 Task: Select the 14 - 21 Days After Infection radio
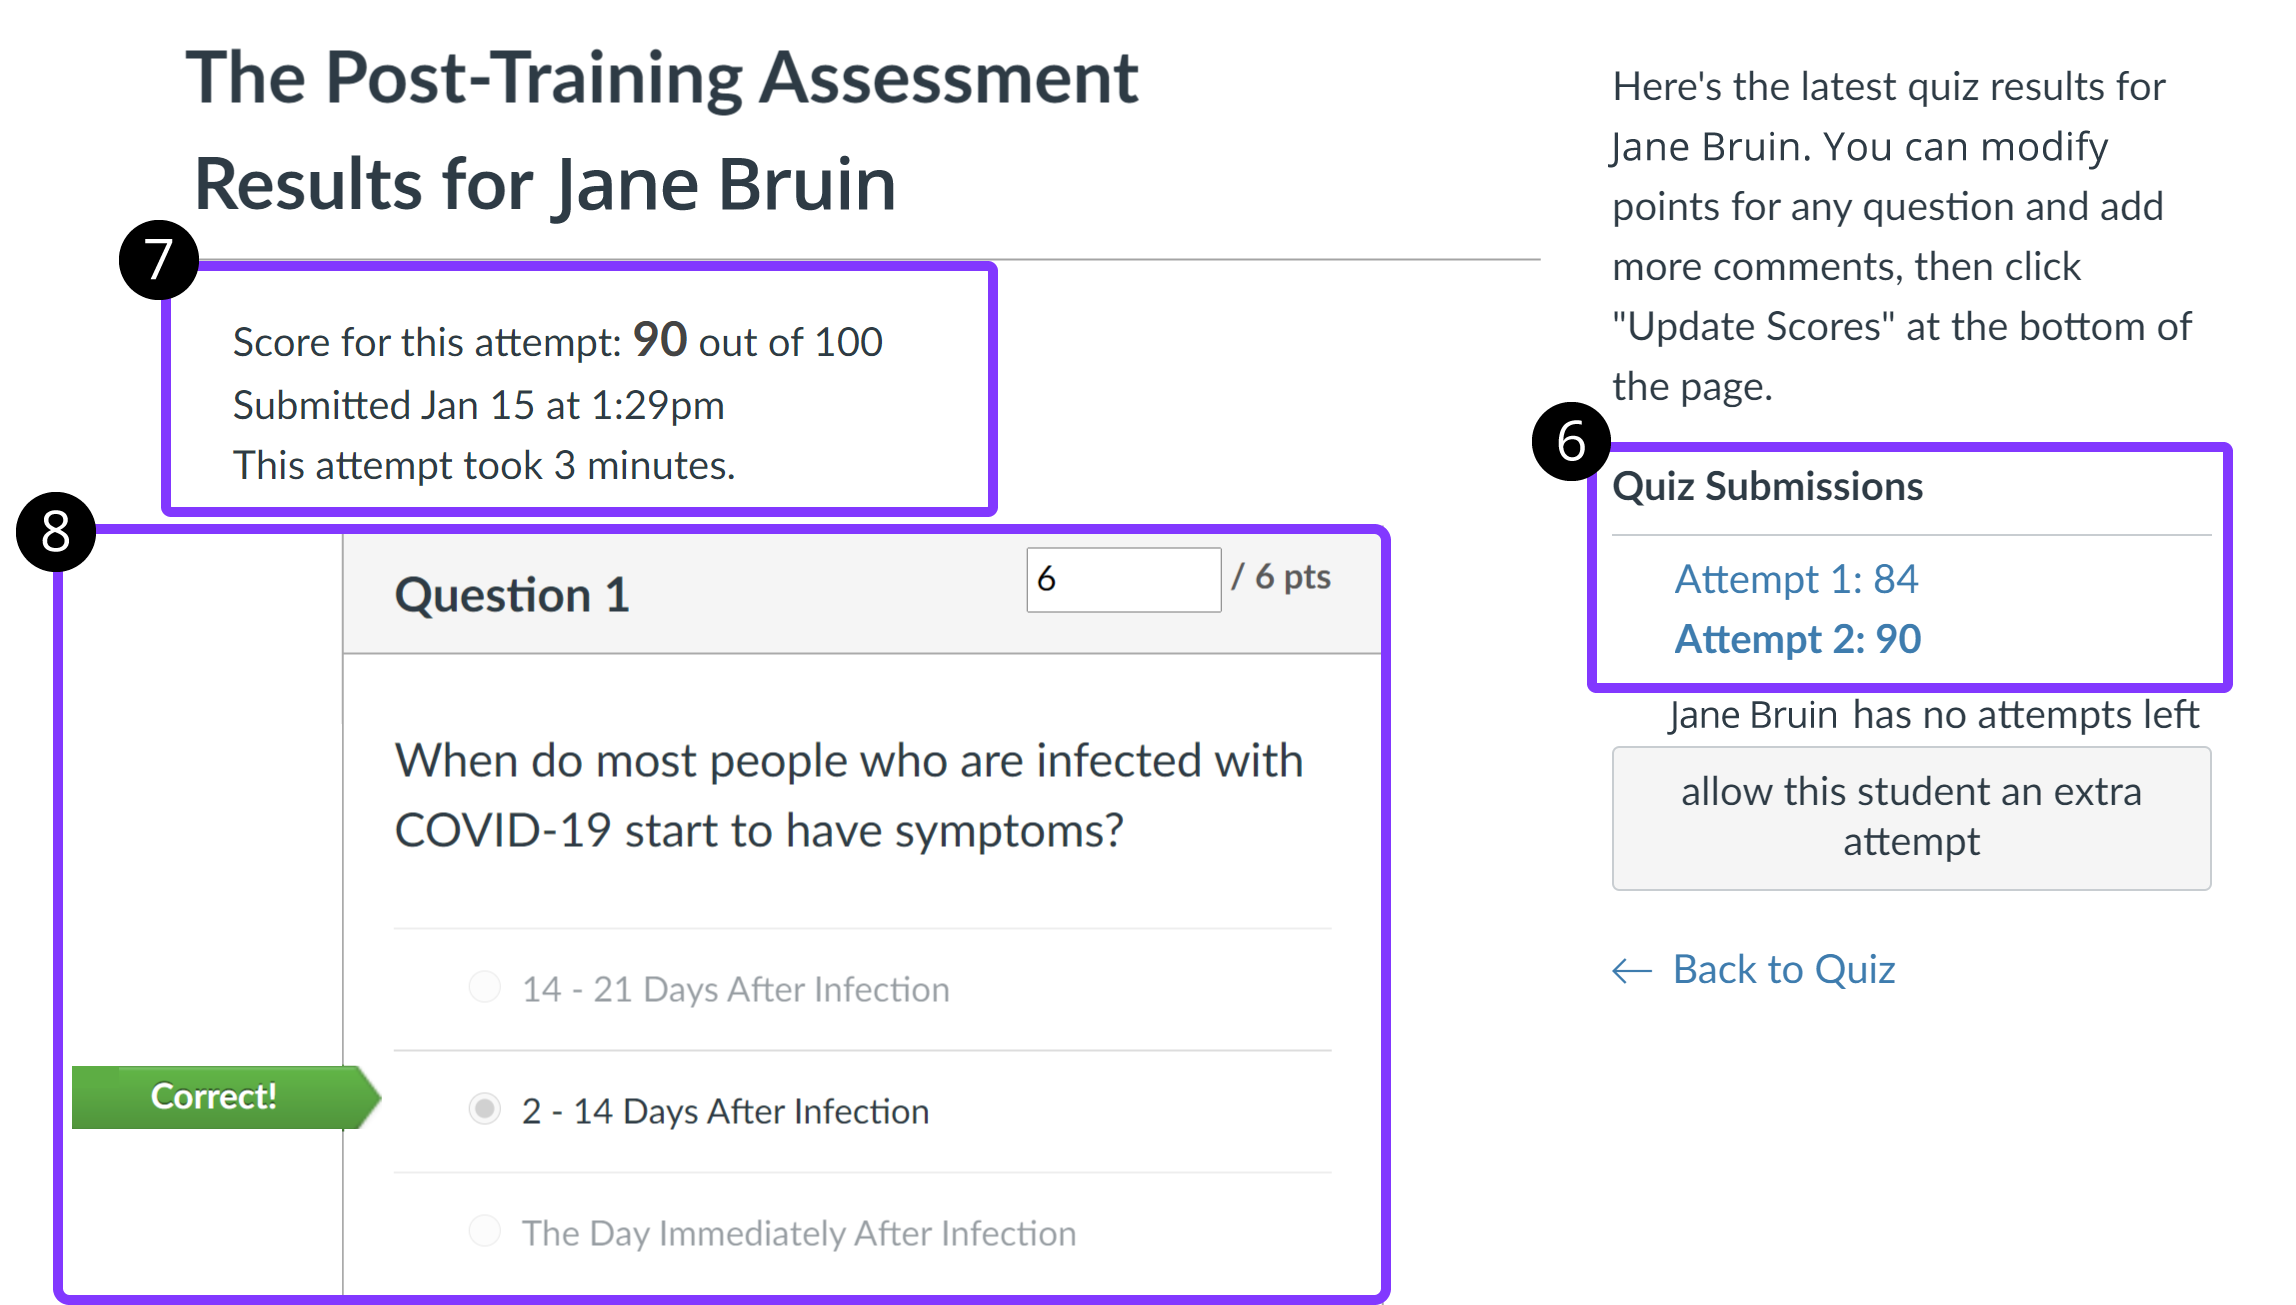(x=485, y=987)
